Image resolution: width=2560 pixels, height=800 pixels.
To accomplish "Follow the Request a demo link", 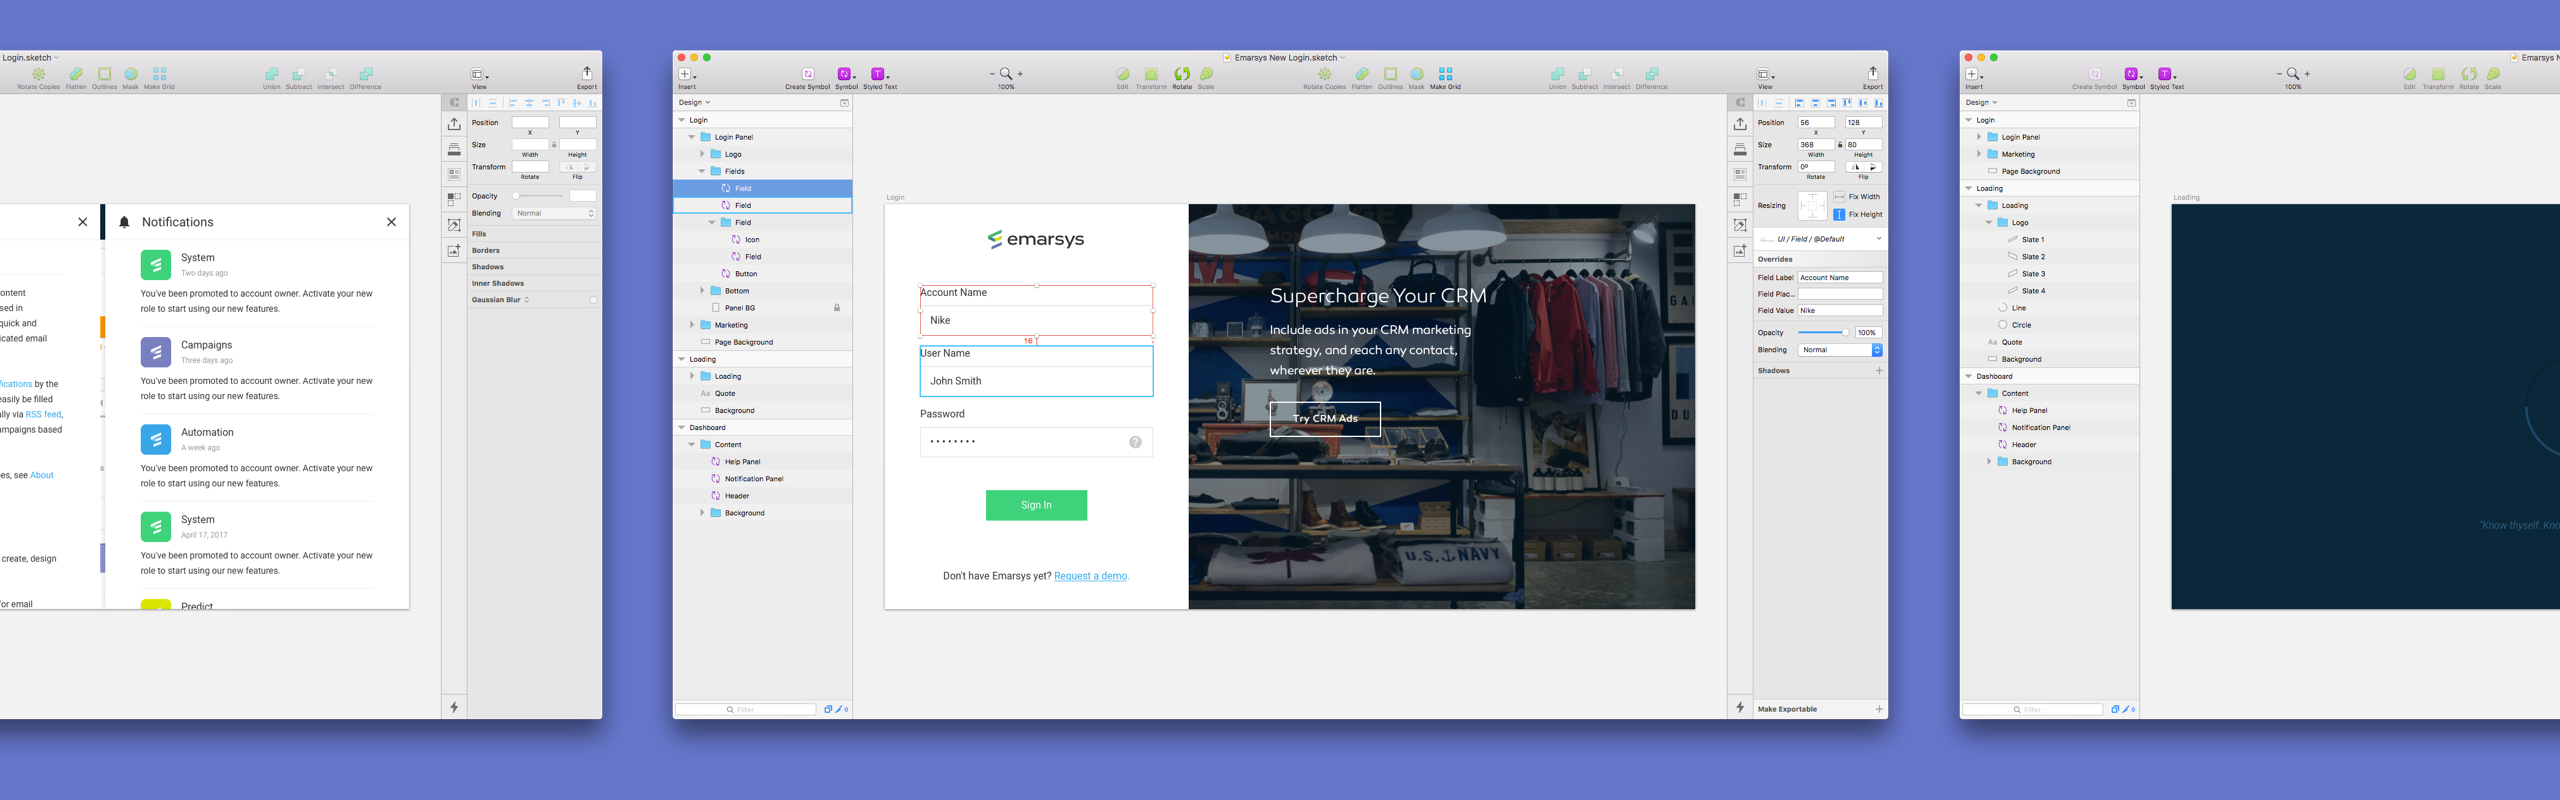I will tap(1090, 576).
